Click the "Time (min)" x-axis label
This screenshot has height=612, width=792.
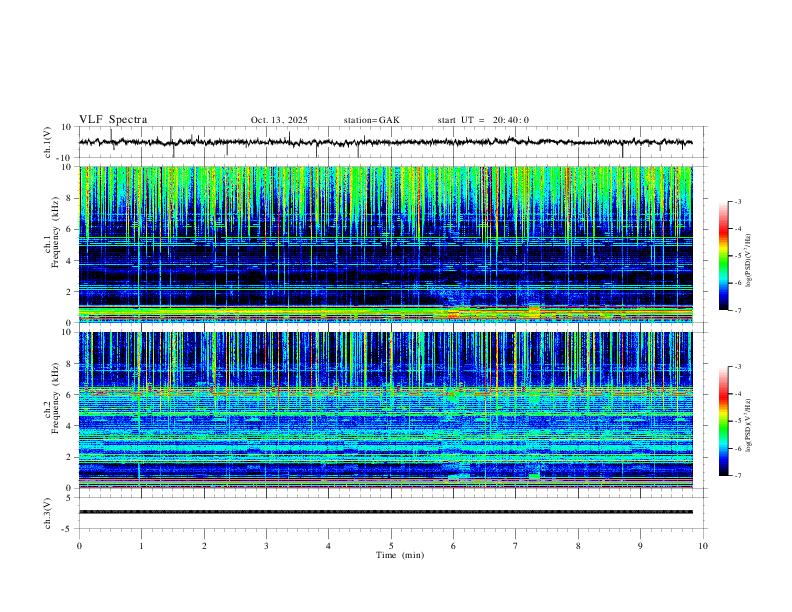click(x=400, y=555)
